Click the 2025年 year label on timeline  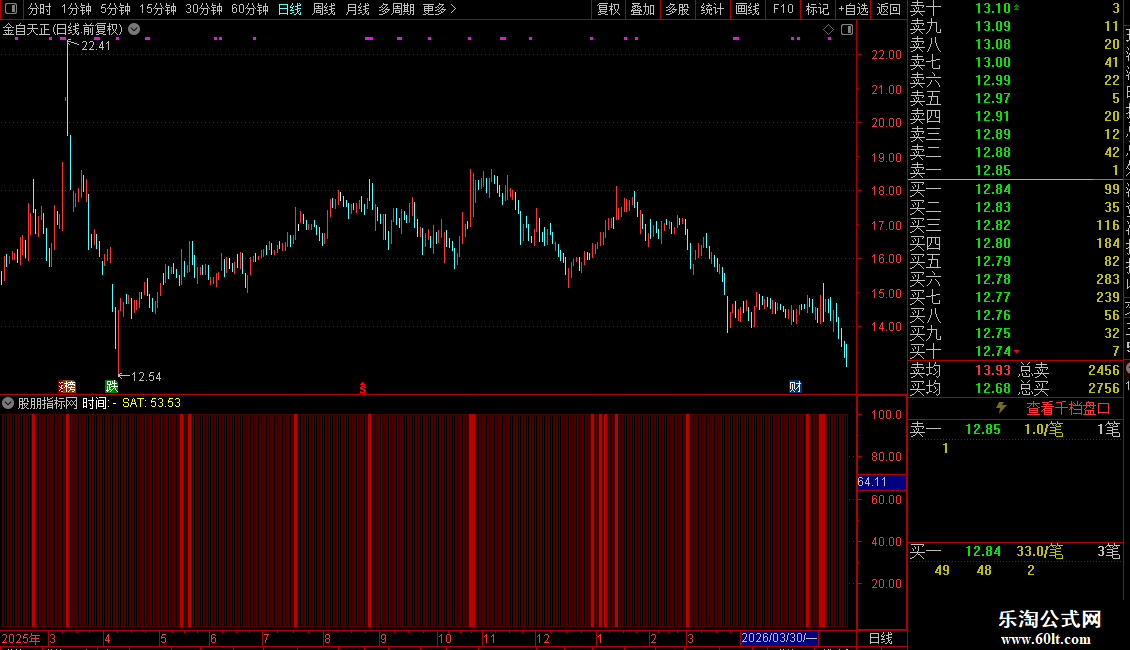[x=21, y=638]
